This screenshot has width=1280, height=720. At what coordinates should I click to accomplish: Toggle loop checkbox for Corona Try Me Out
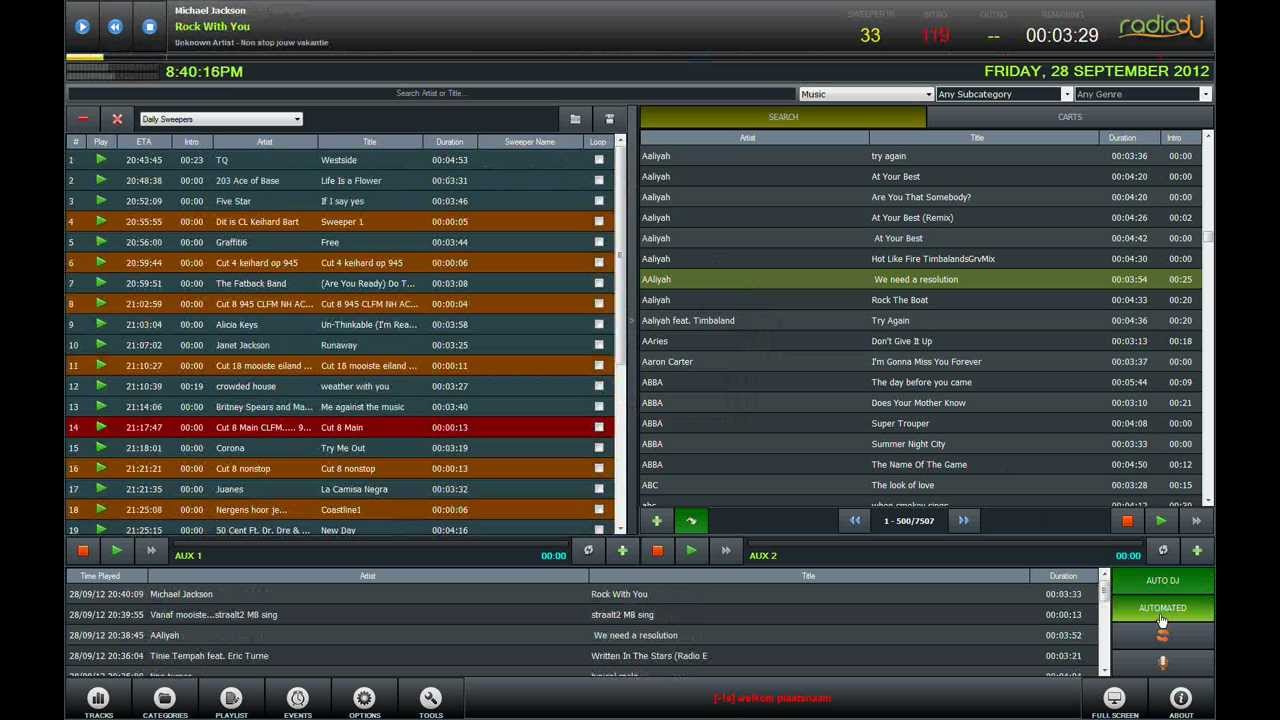(x=599, y=448)
